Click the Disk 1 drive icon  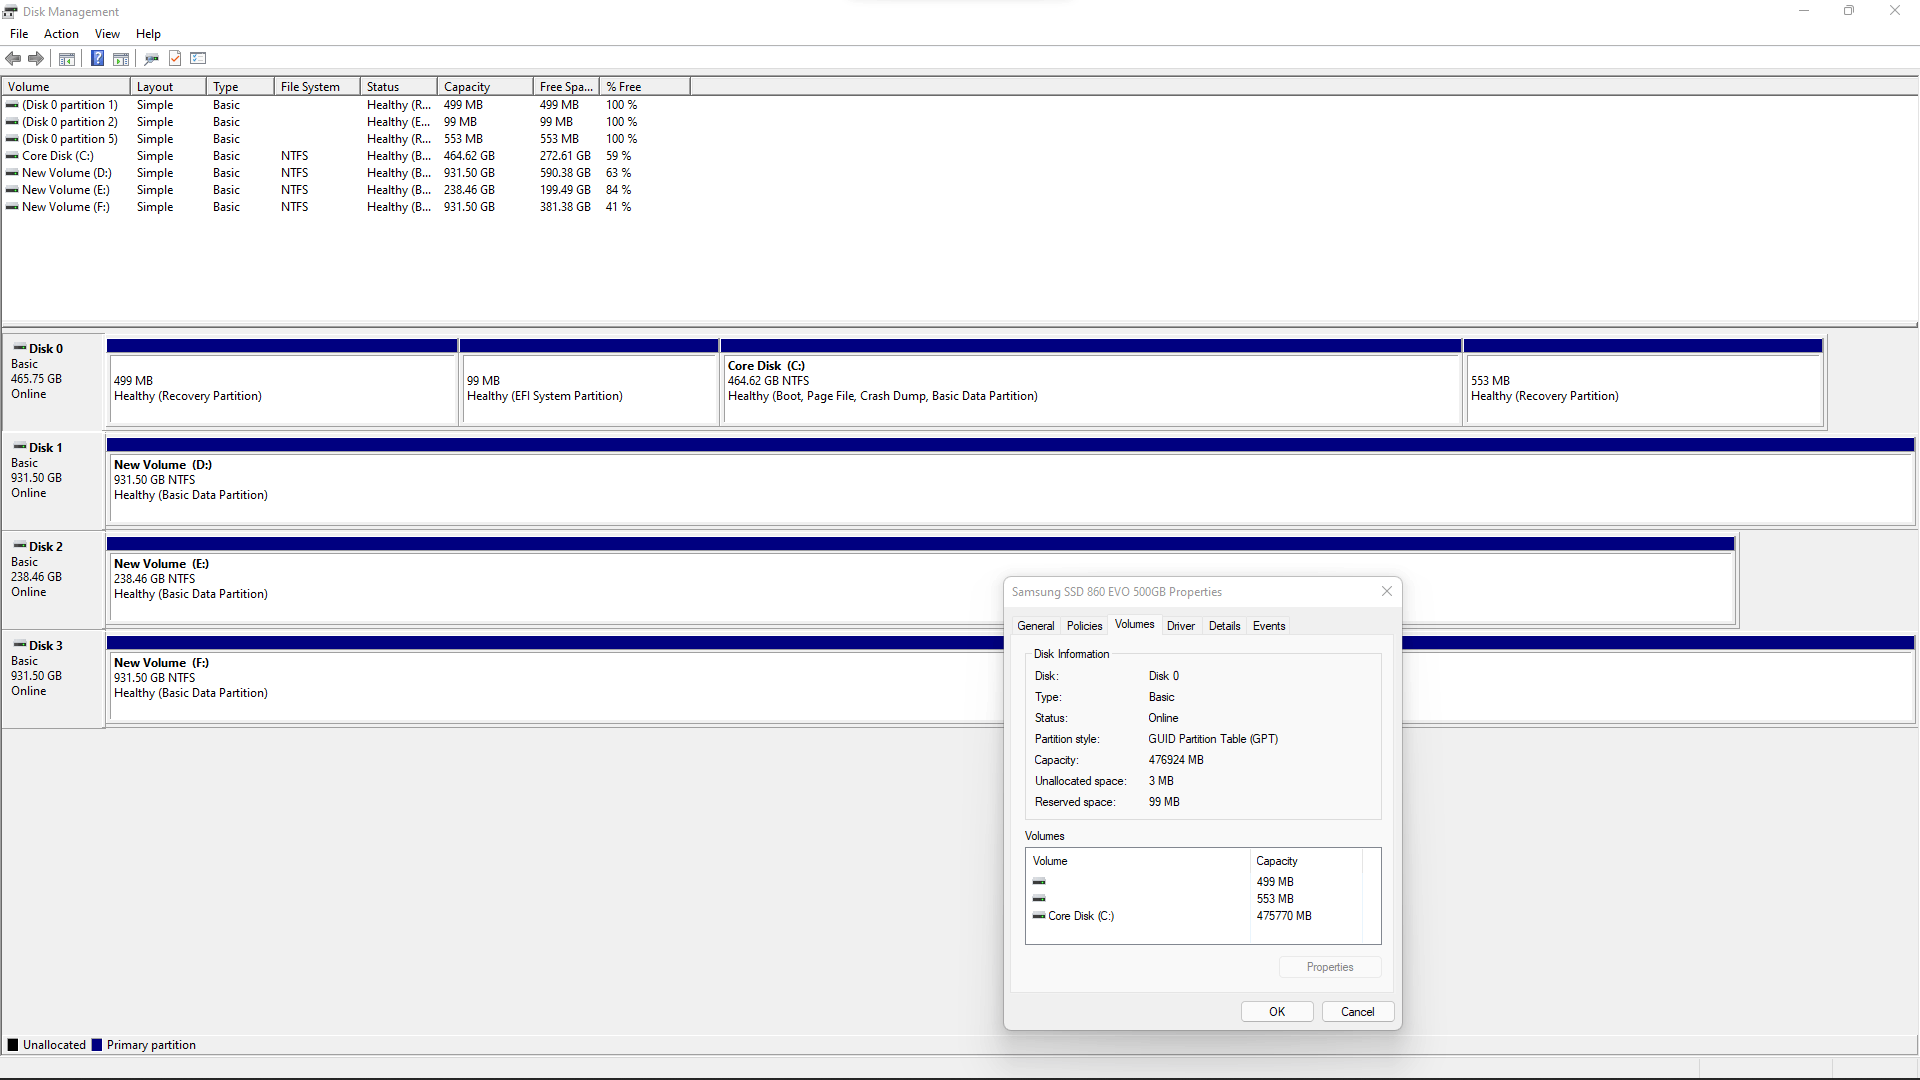[x=20, y=447]
